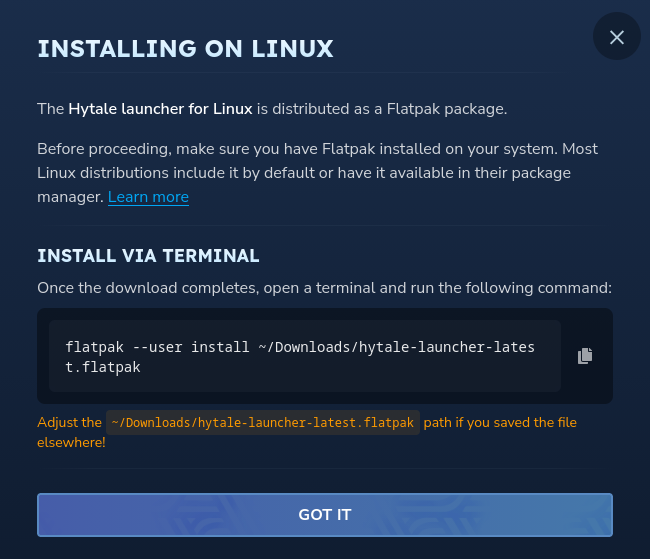The height and width of the screenshot is (559, 650).
Task: Click the INSTALLING ON LINUX heading
Action: click(x=185, y=49)
